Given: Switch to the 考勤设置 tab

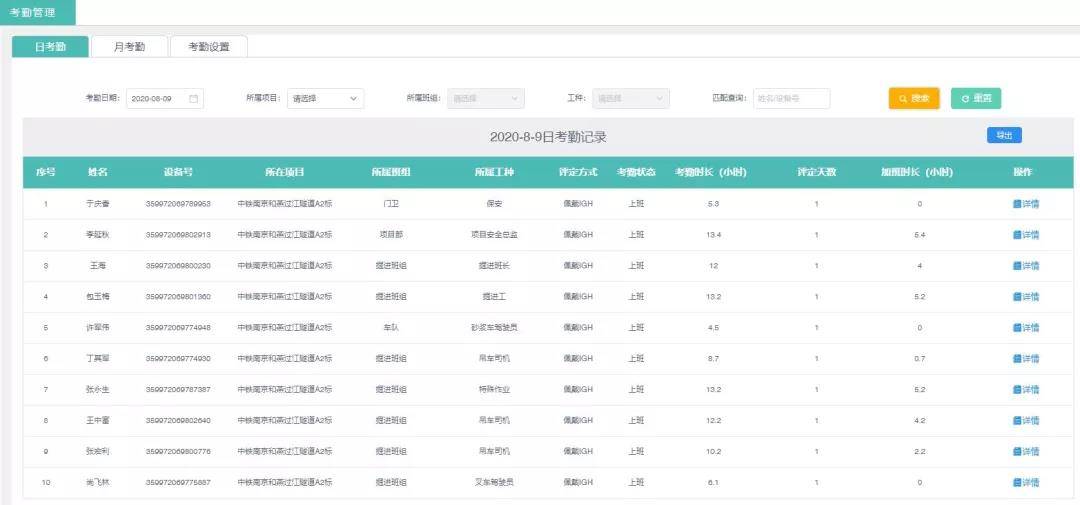Looking at the screenshot, I should (208, 47).
